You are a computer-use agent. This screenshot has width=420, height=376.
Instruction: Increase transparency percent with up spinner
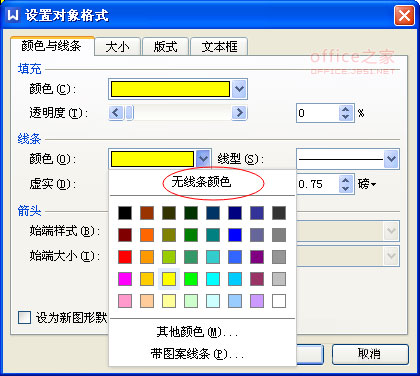(x=346, y=109)
